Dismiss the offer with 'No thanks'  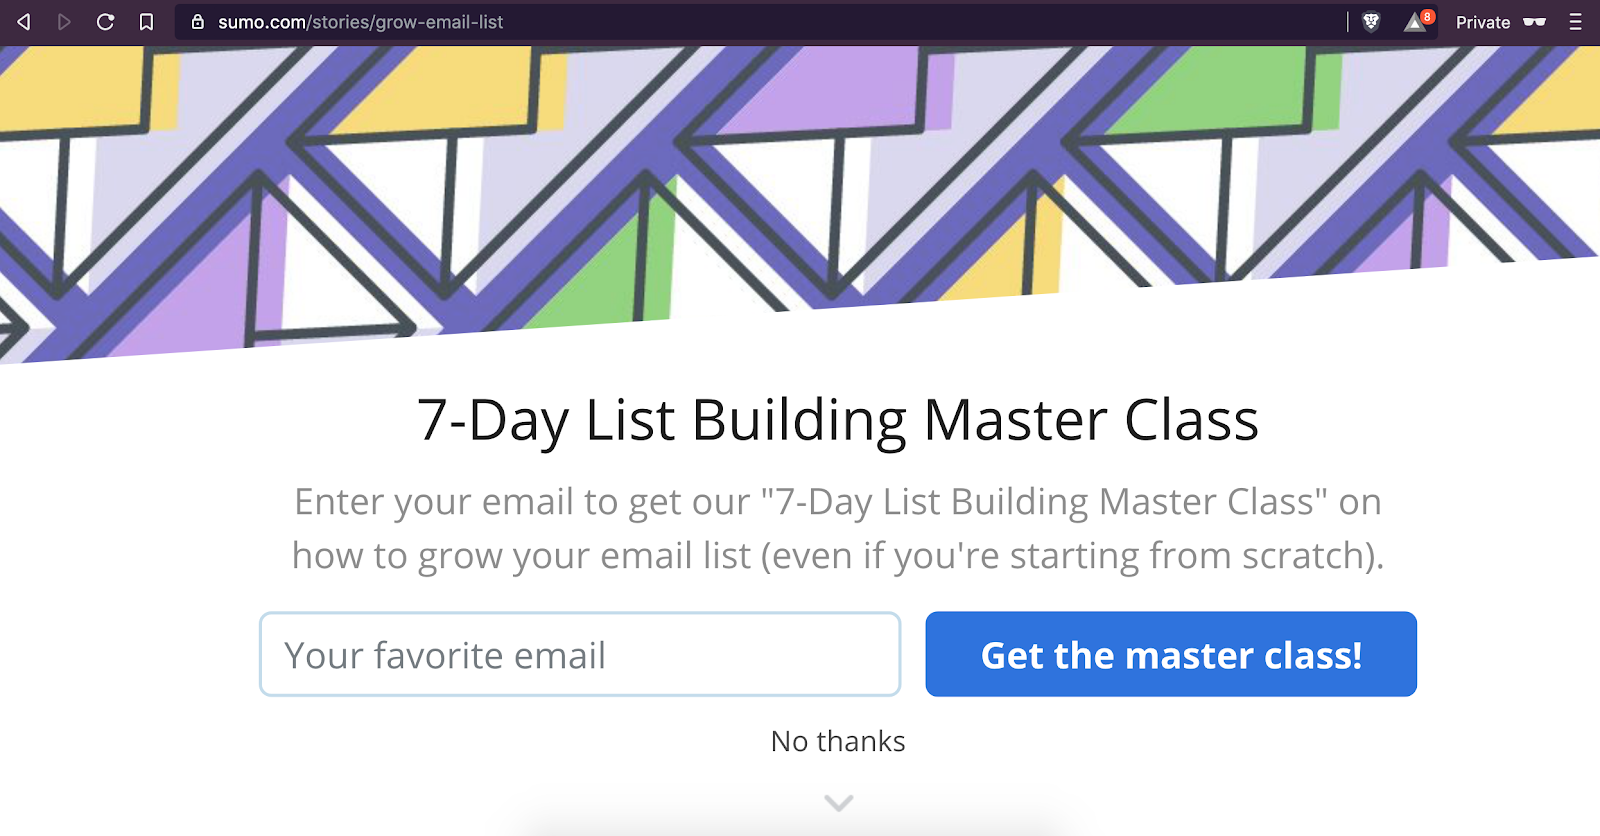(x=838, y=741)
